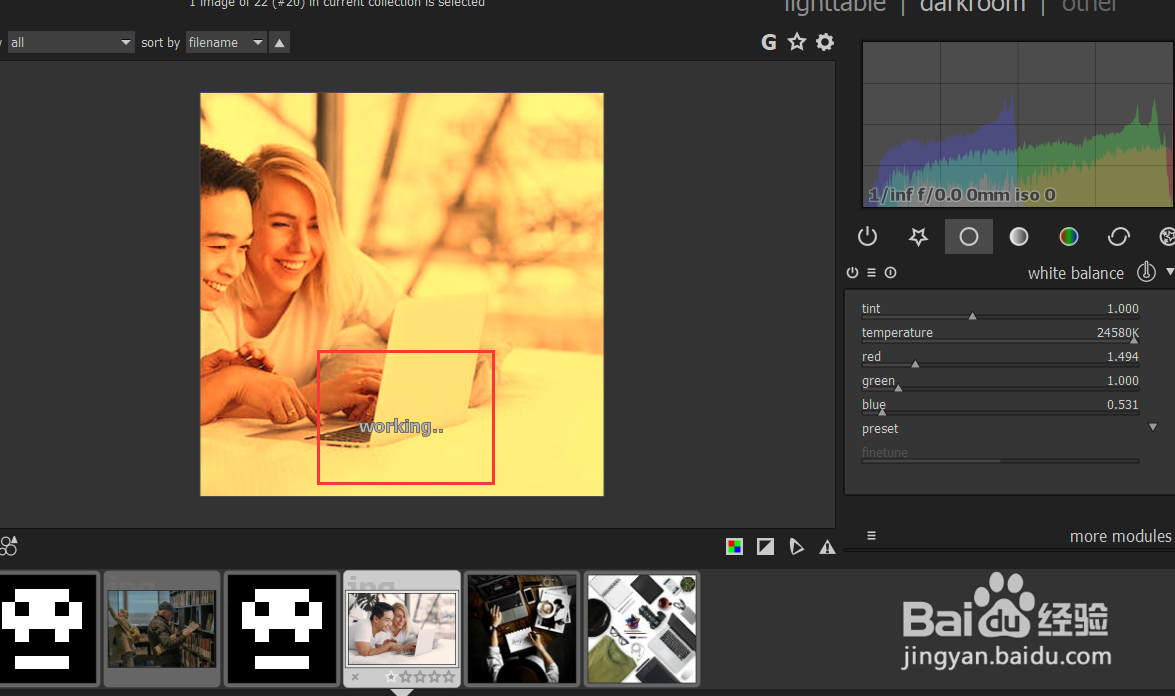Viewport: 1175px width, 696px height.
Task: Open the 'all' rating filter dropdown
Action: click(69, 43)
